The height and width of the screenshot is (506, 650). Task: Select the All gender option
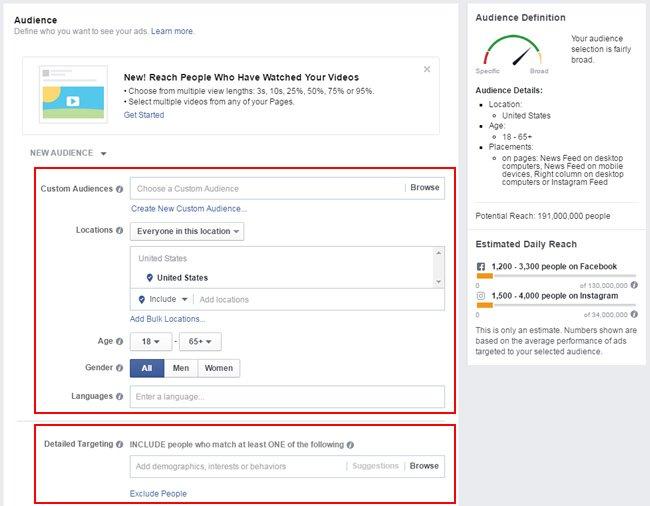[147, 368]
